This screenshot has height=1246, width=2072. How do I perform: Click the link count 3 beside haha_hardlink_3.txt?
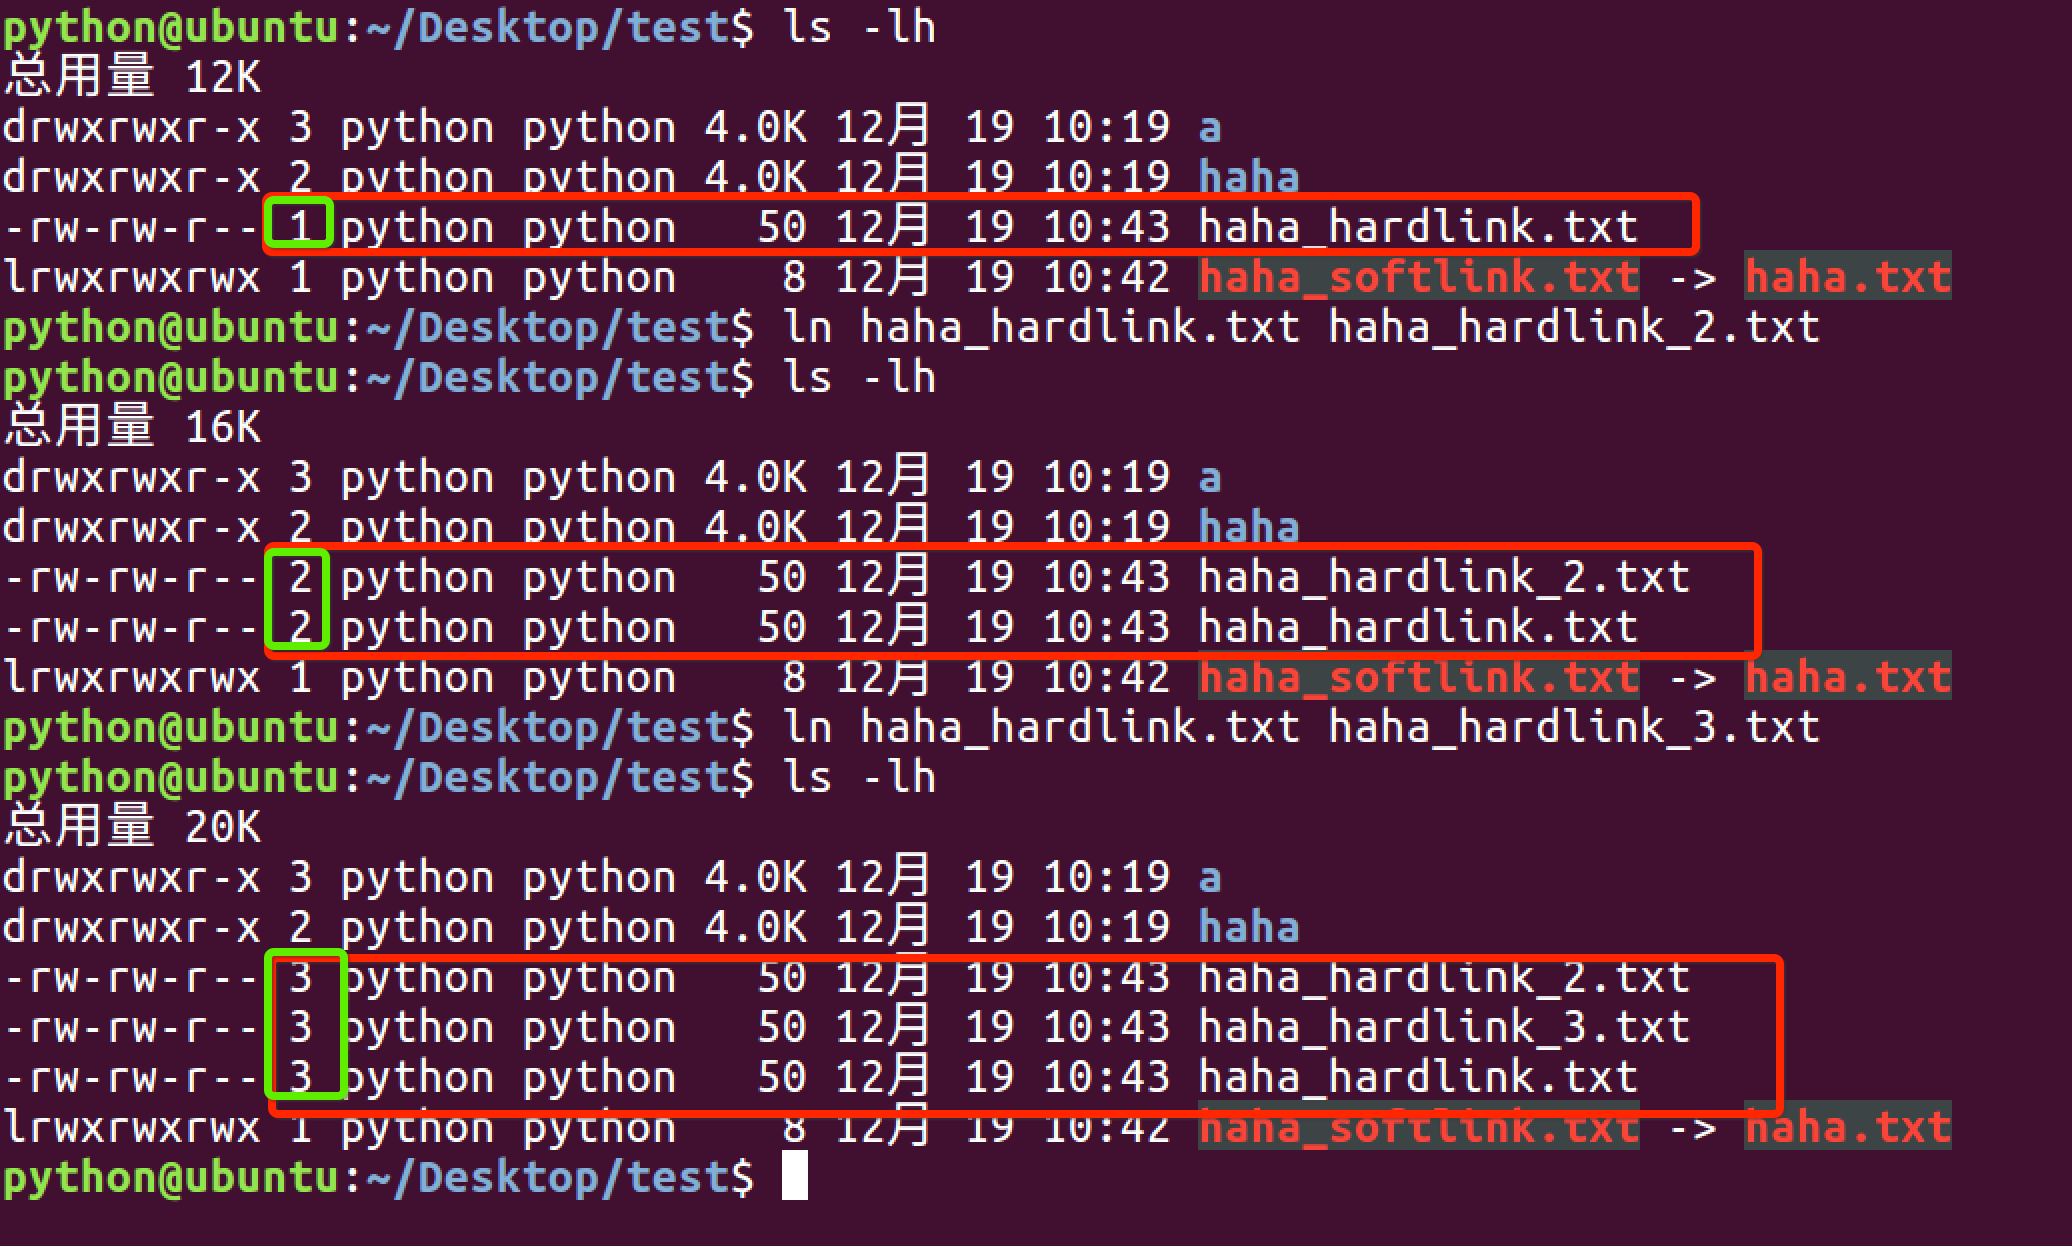(300, 1027)
